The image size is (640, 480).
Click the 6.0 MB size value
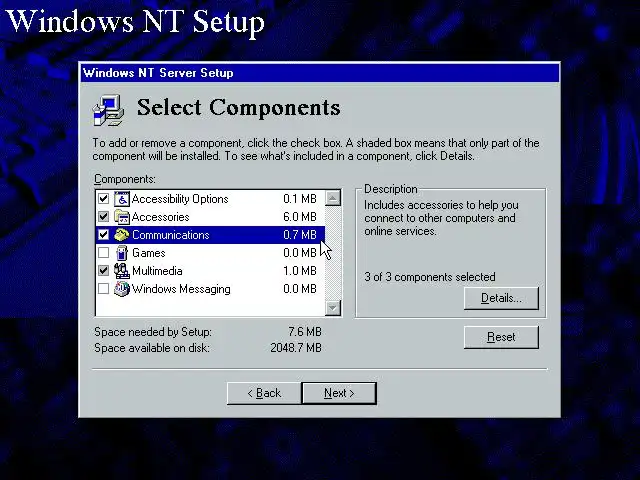pos(300,217)
